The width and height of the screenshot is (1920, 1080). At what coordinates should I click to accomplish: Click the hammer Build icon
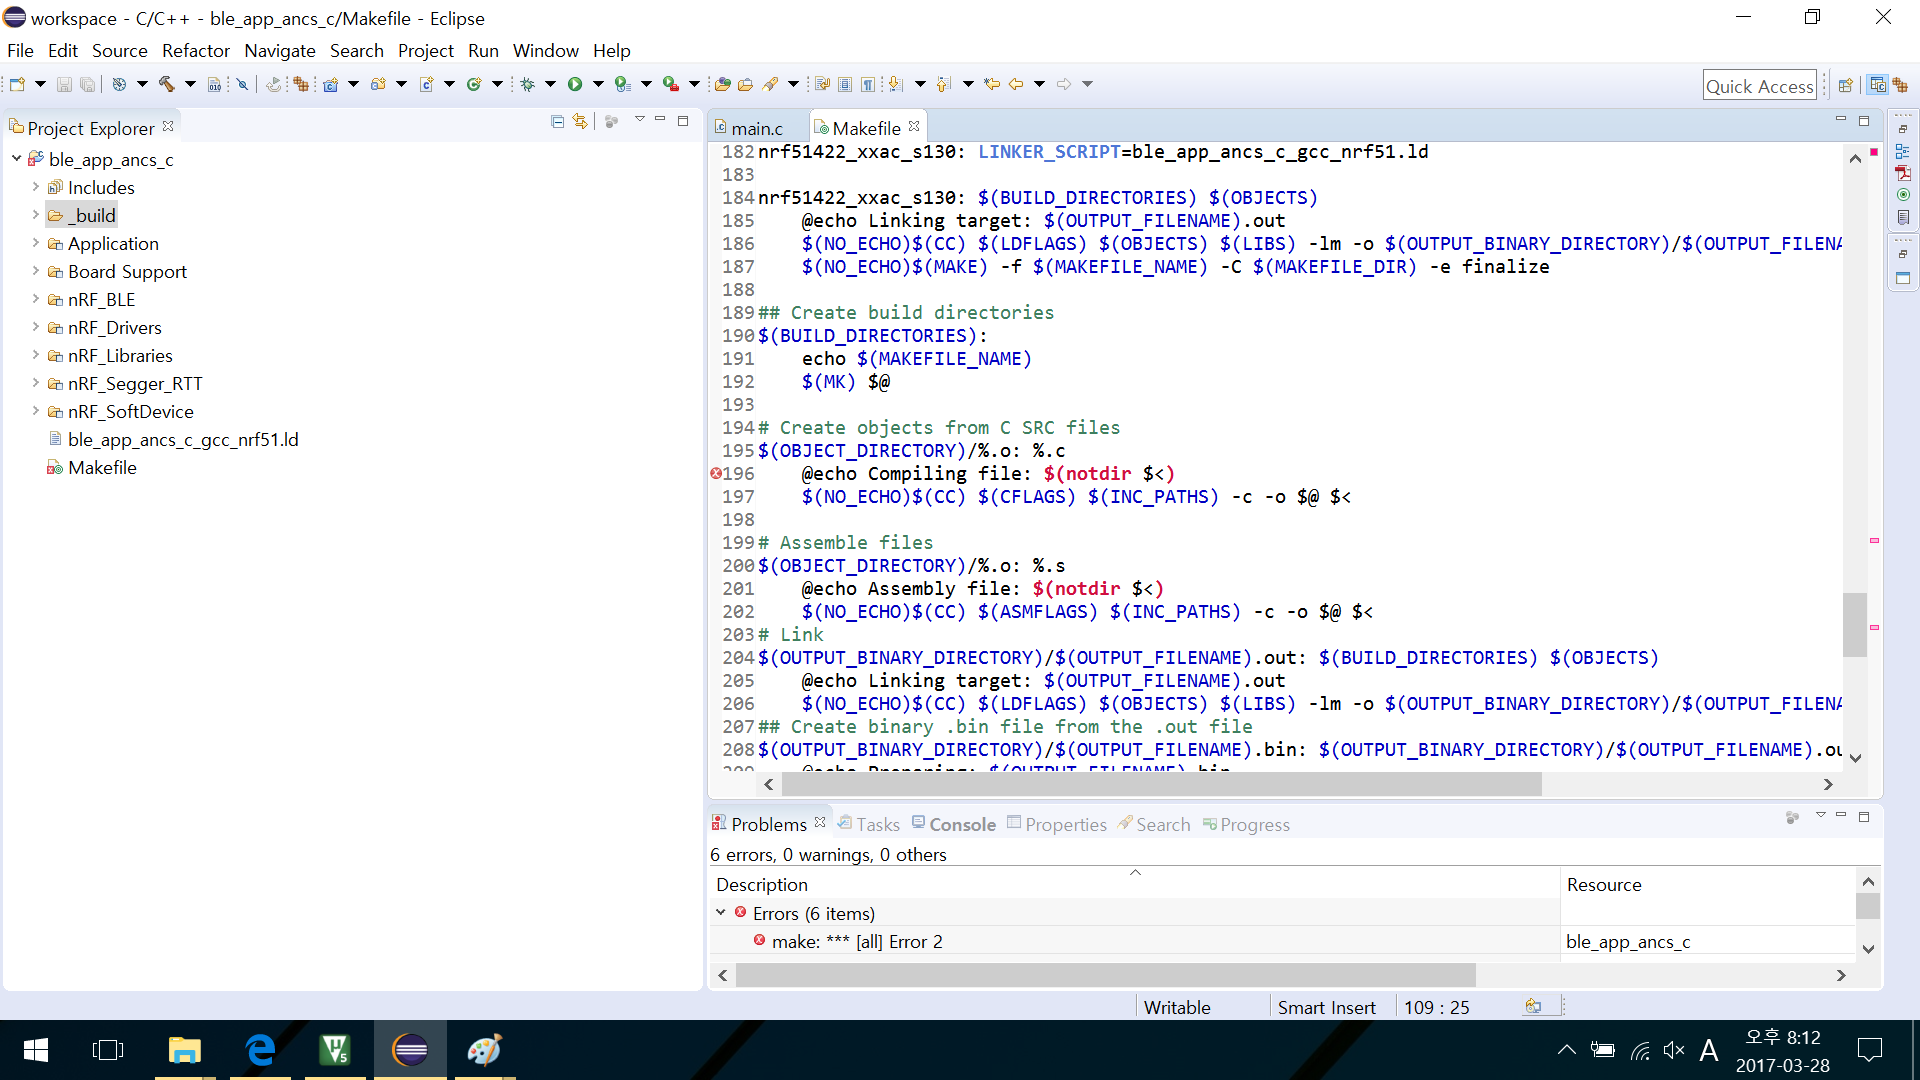(166, 84)
